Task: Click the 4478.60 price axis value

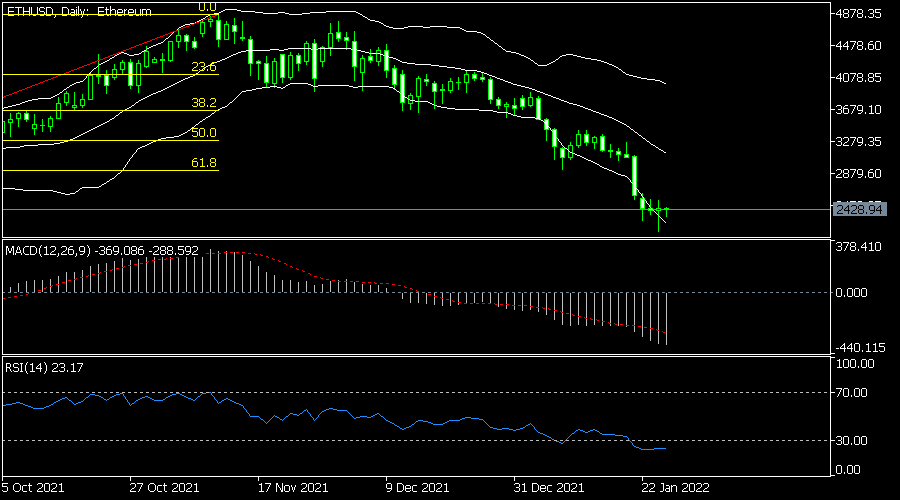Action: [x=859, y=46]
